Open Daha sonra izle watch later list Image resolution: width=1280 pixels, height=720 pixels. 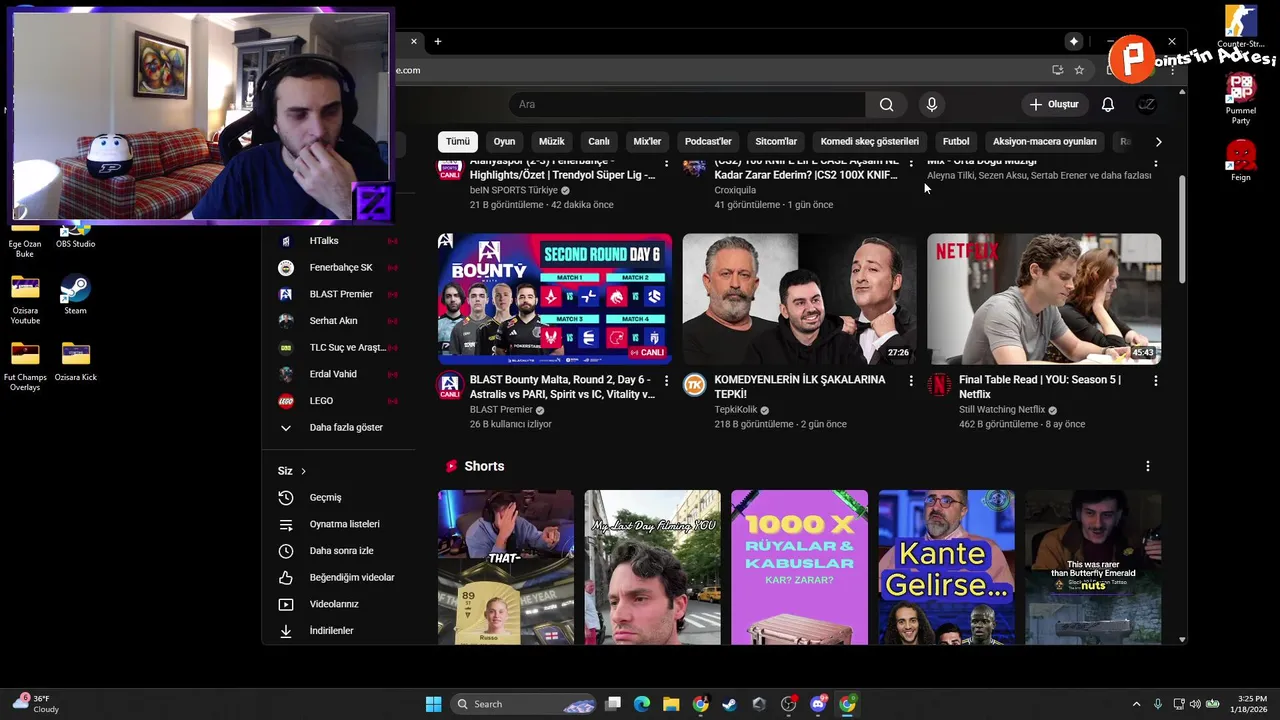click(x=340, y=551)
